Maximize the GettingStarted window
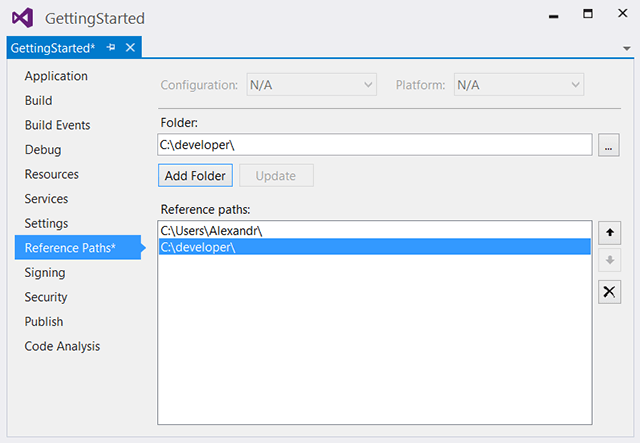Viewport: 640px width, 443px height. tap(588, 14)
